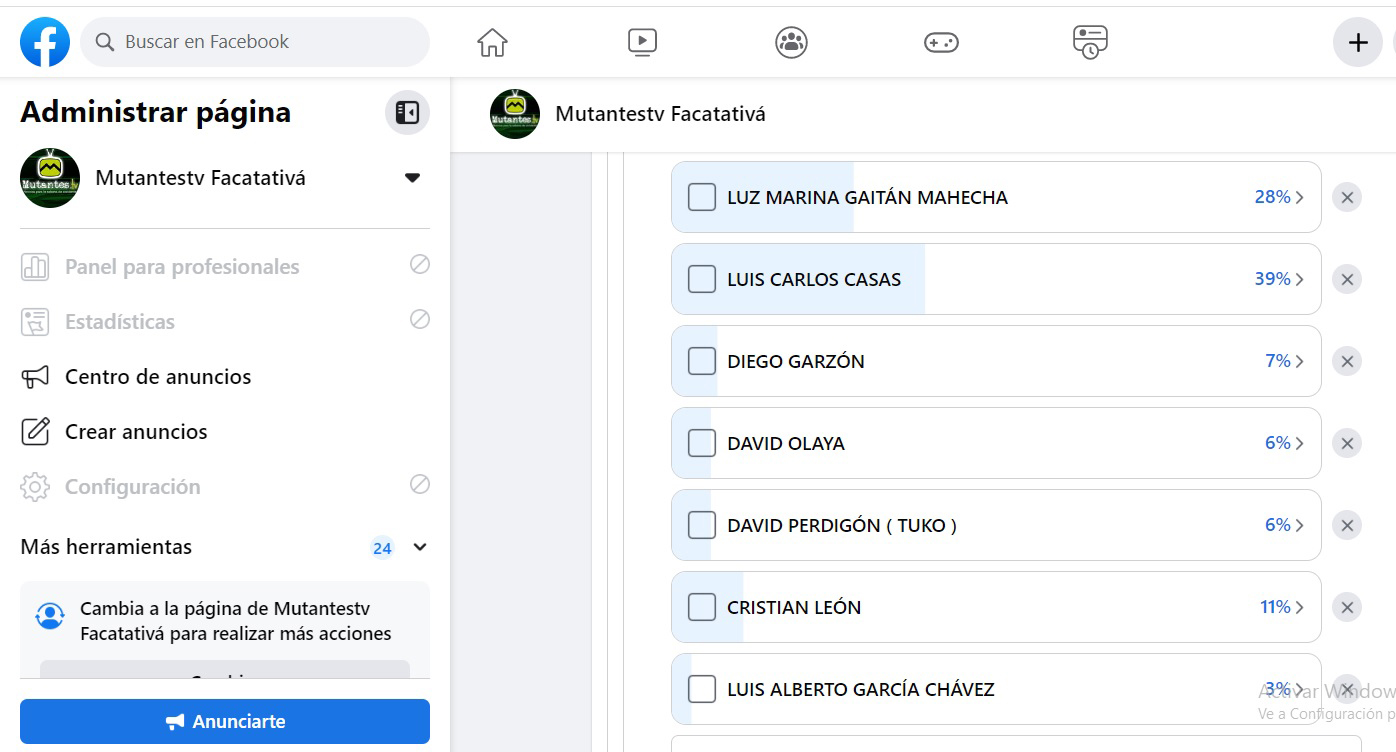
Task: Open Mutantestv Facatativá page header link
Action: (x=660, y=114)
